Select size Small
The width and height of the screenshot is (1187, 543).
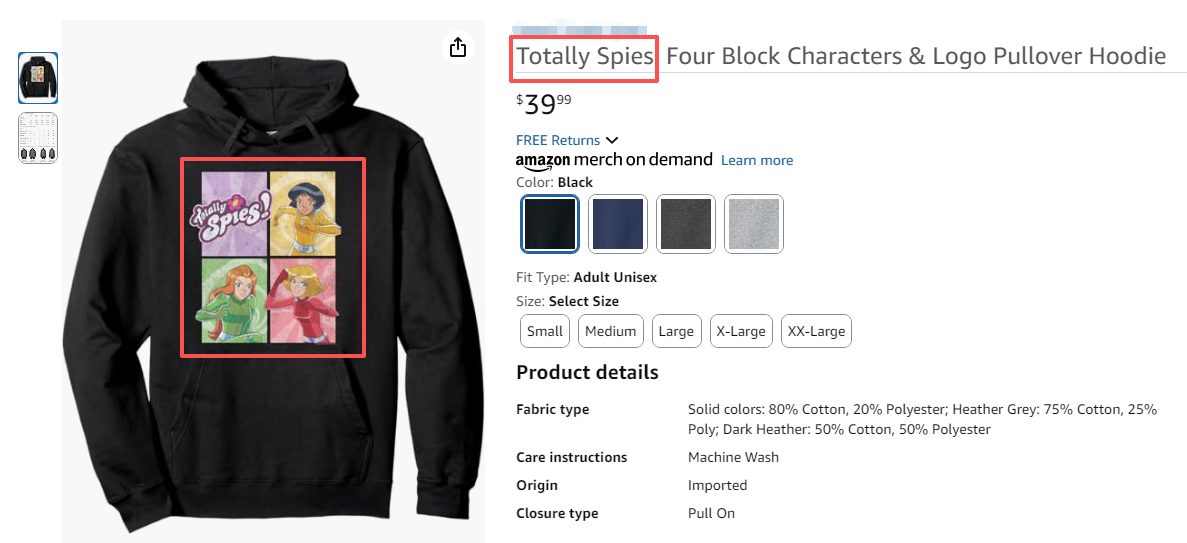click(545, 331)
